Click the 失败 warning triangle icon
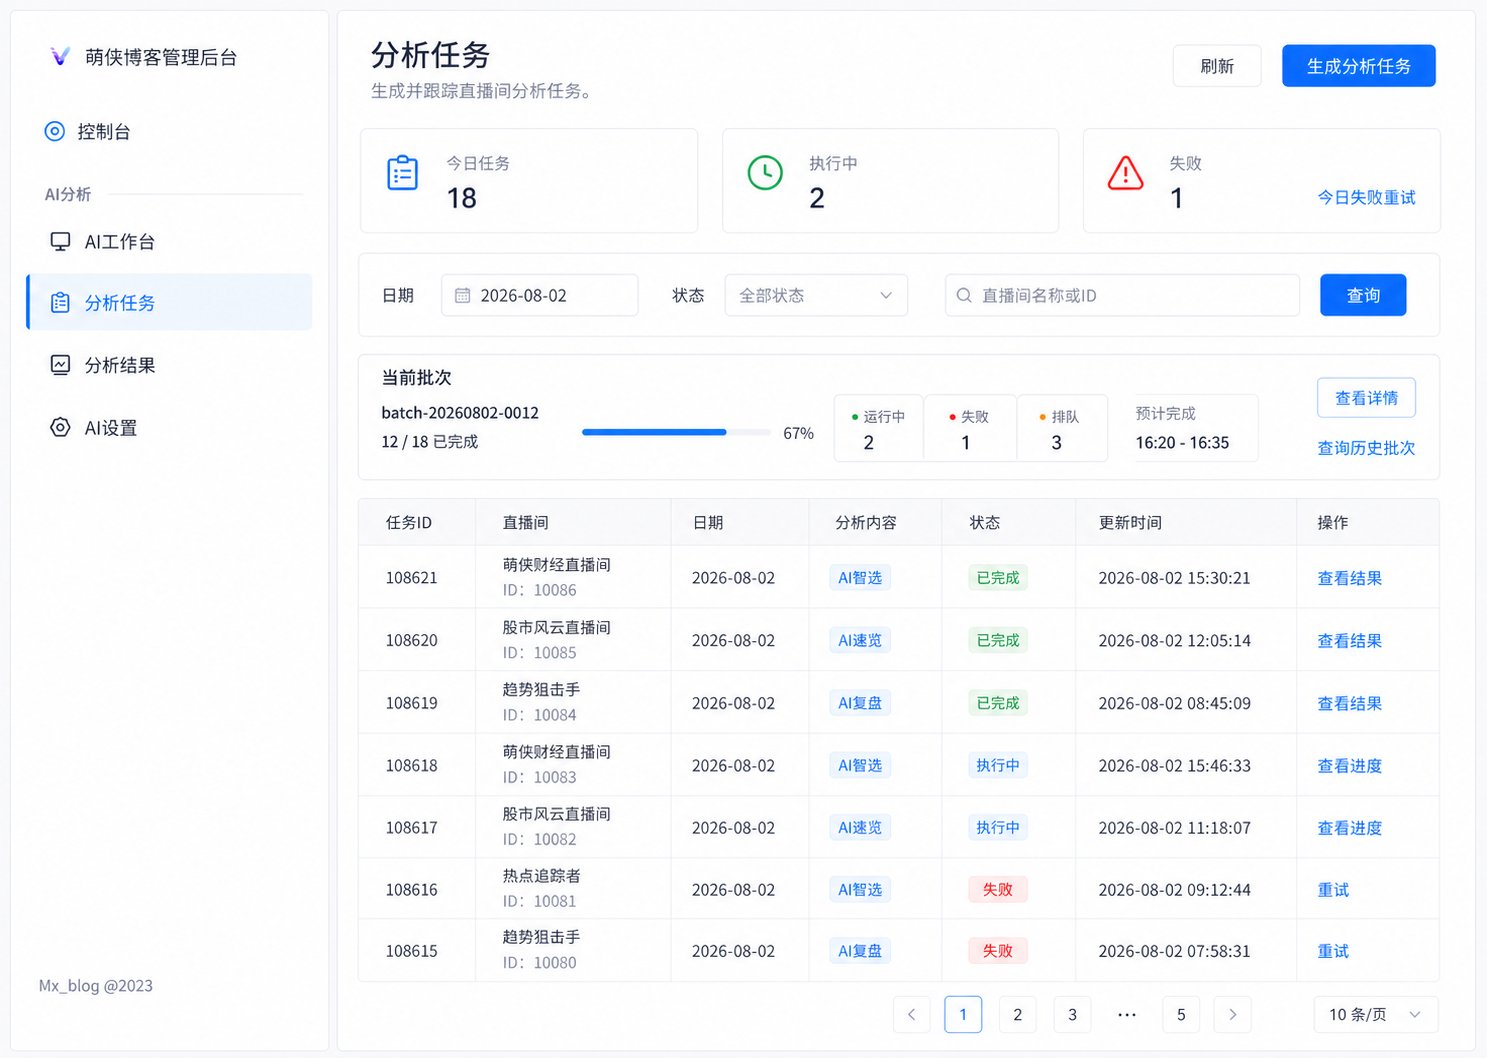This screenshot has height=1058, width=1487. [1126, 173]
